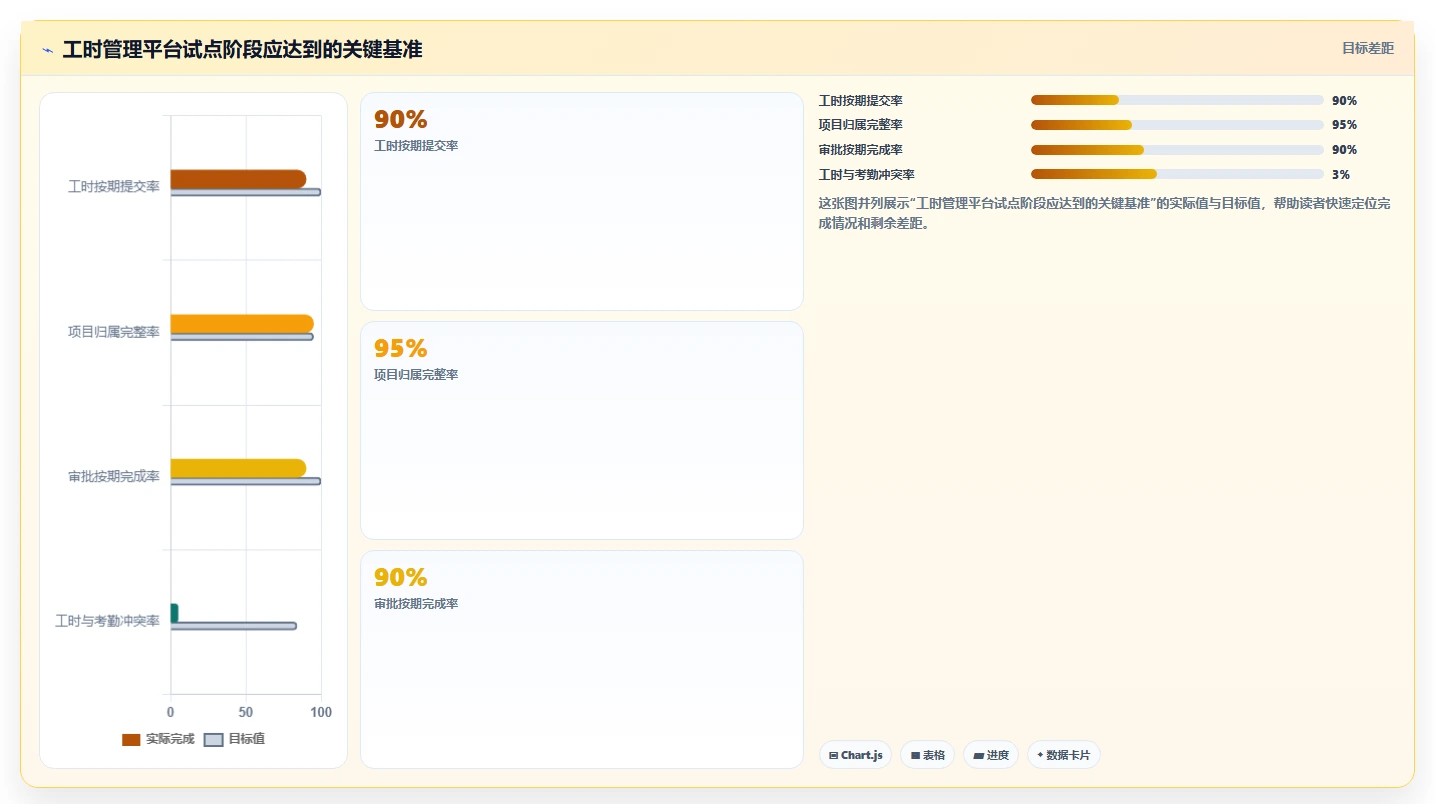This screenshot has height=804, width=1435.
Task: Click the lightning icon beside the title
Action: [x=47, y=50]
